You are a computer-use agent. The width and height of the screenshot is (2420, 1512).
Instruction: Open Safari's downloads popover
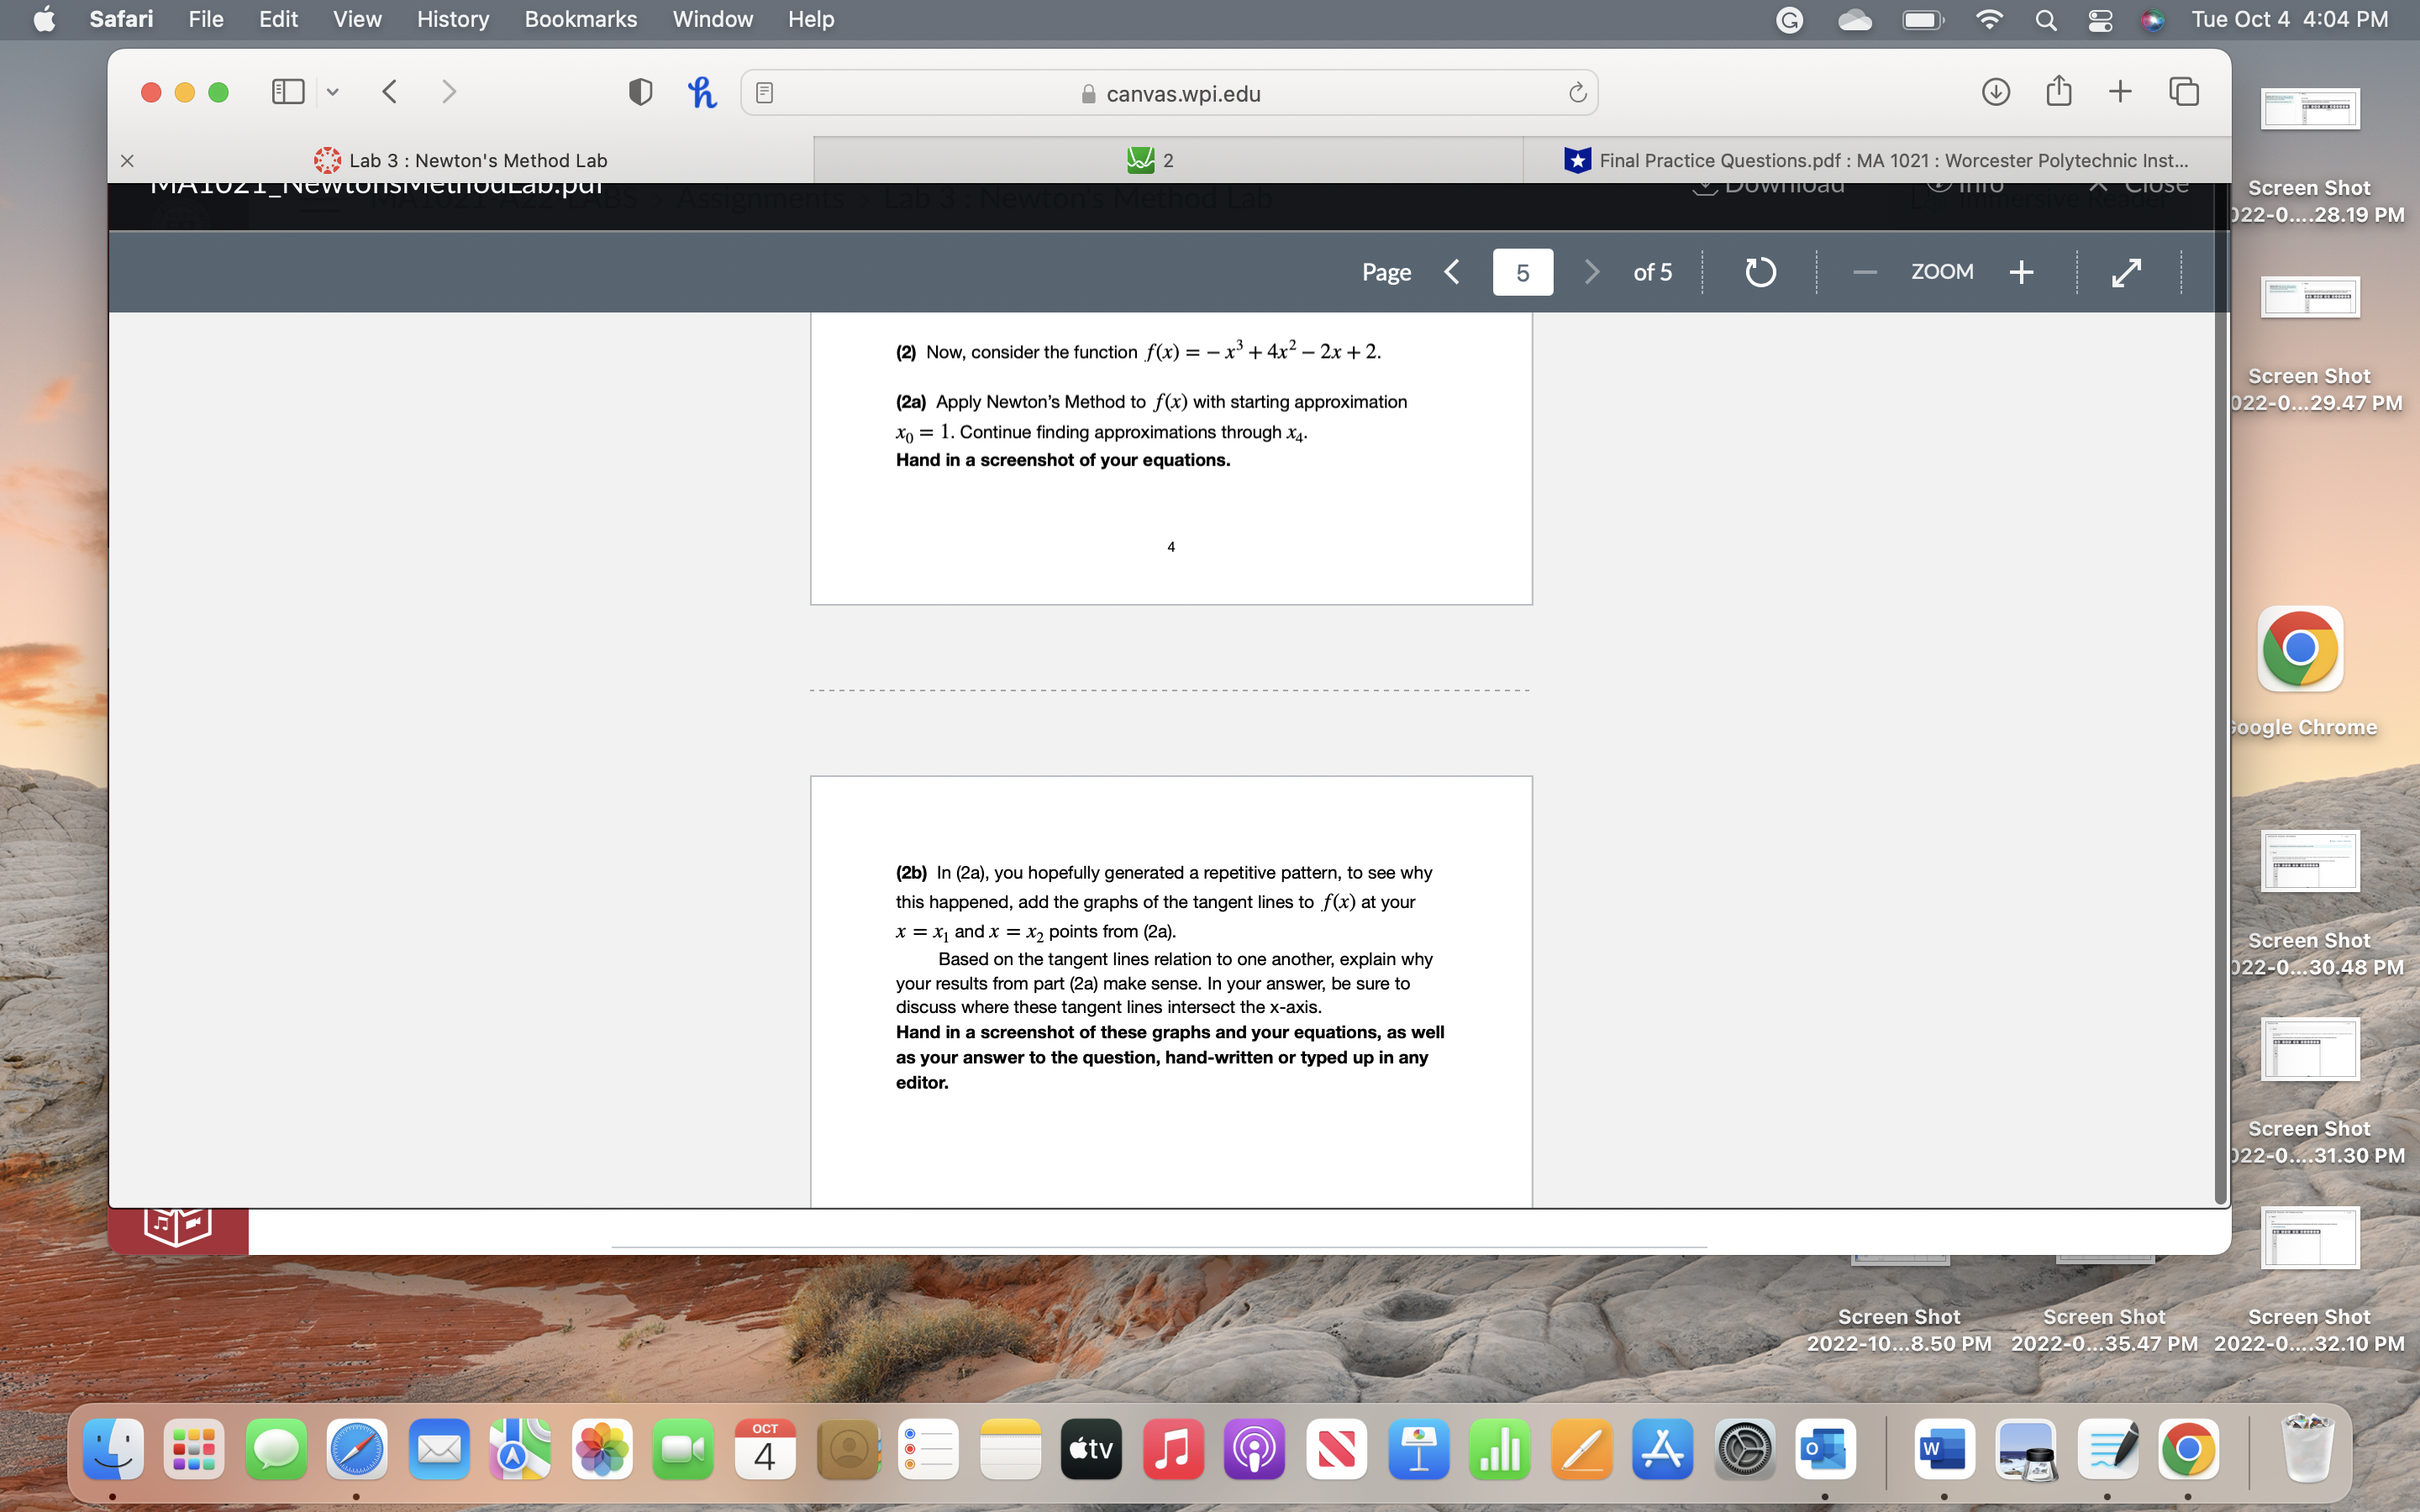(x=1996, y=91)
